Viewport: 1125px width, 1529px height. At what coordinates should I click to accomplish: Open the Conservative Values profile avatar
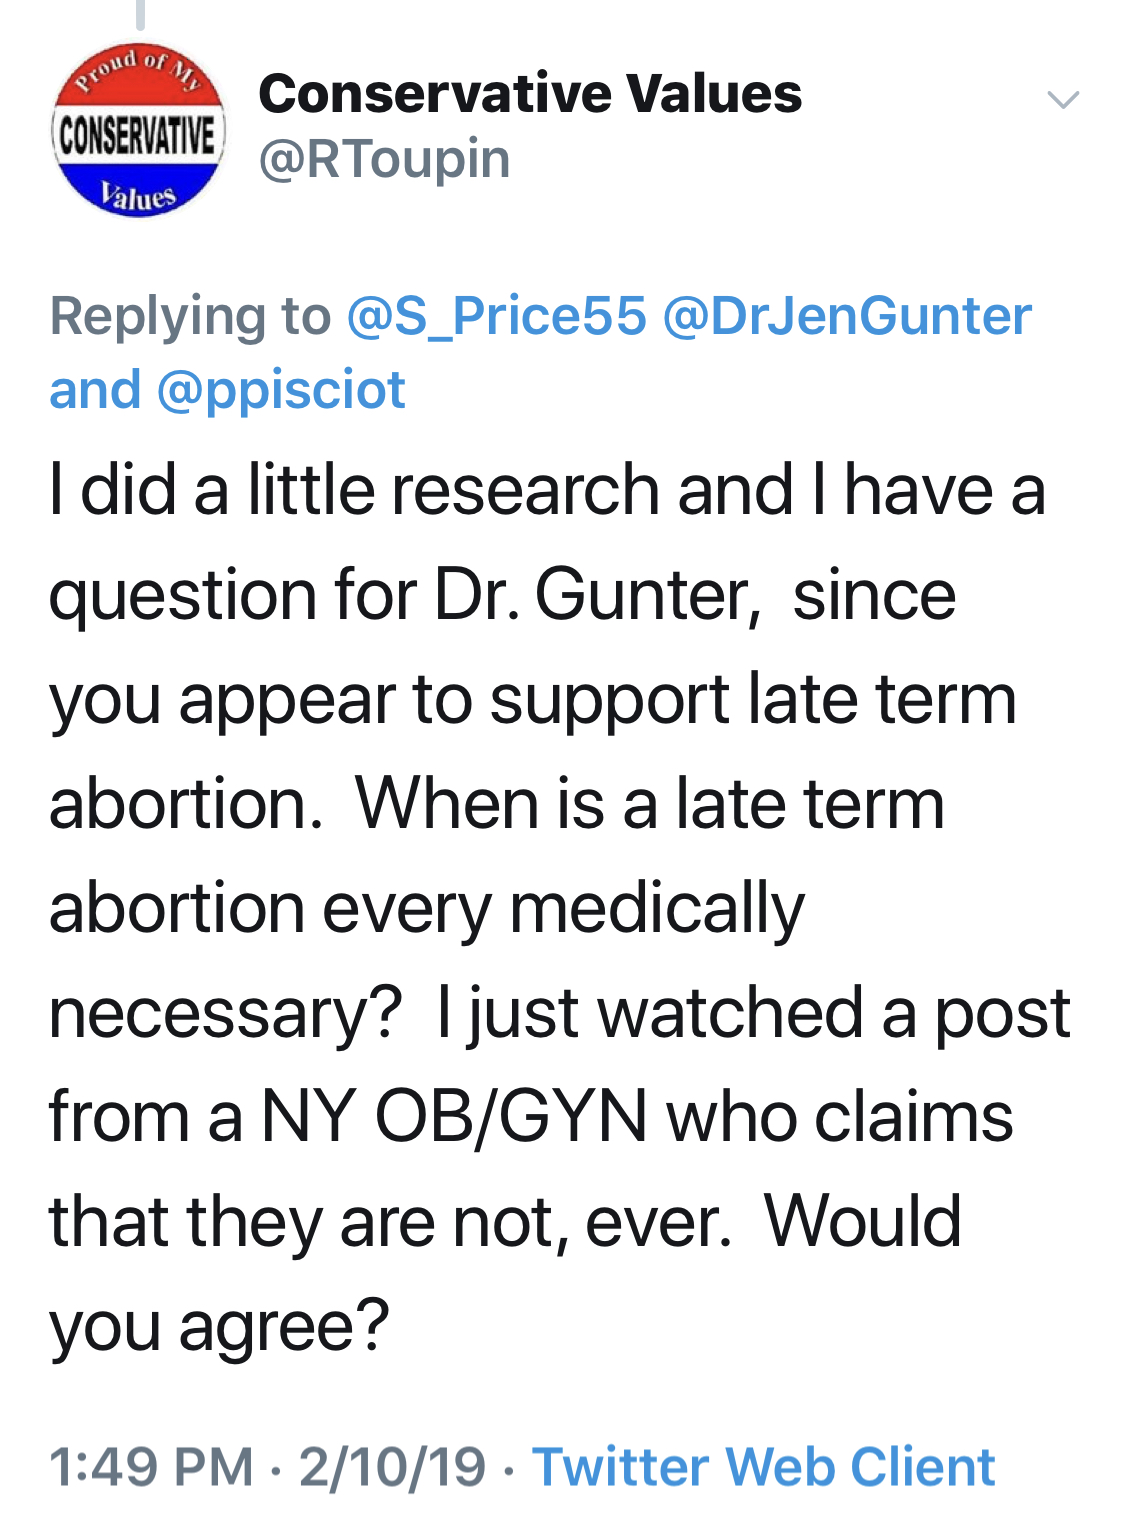138,131
